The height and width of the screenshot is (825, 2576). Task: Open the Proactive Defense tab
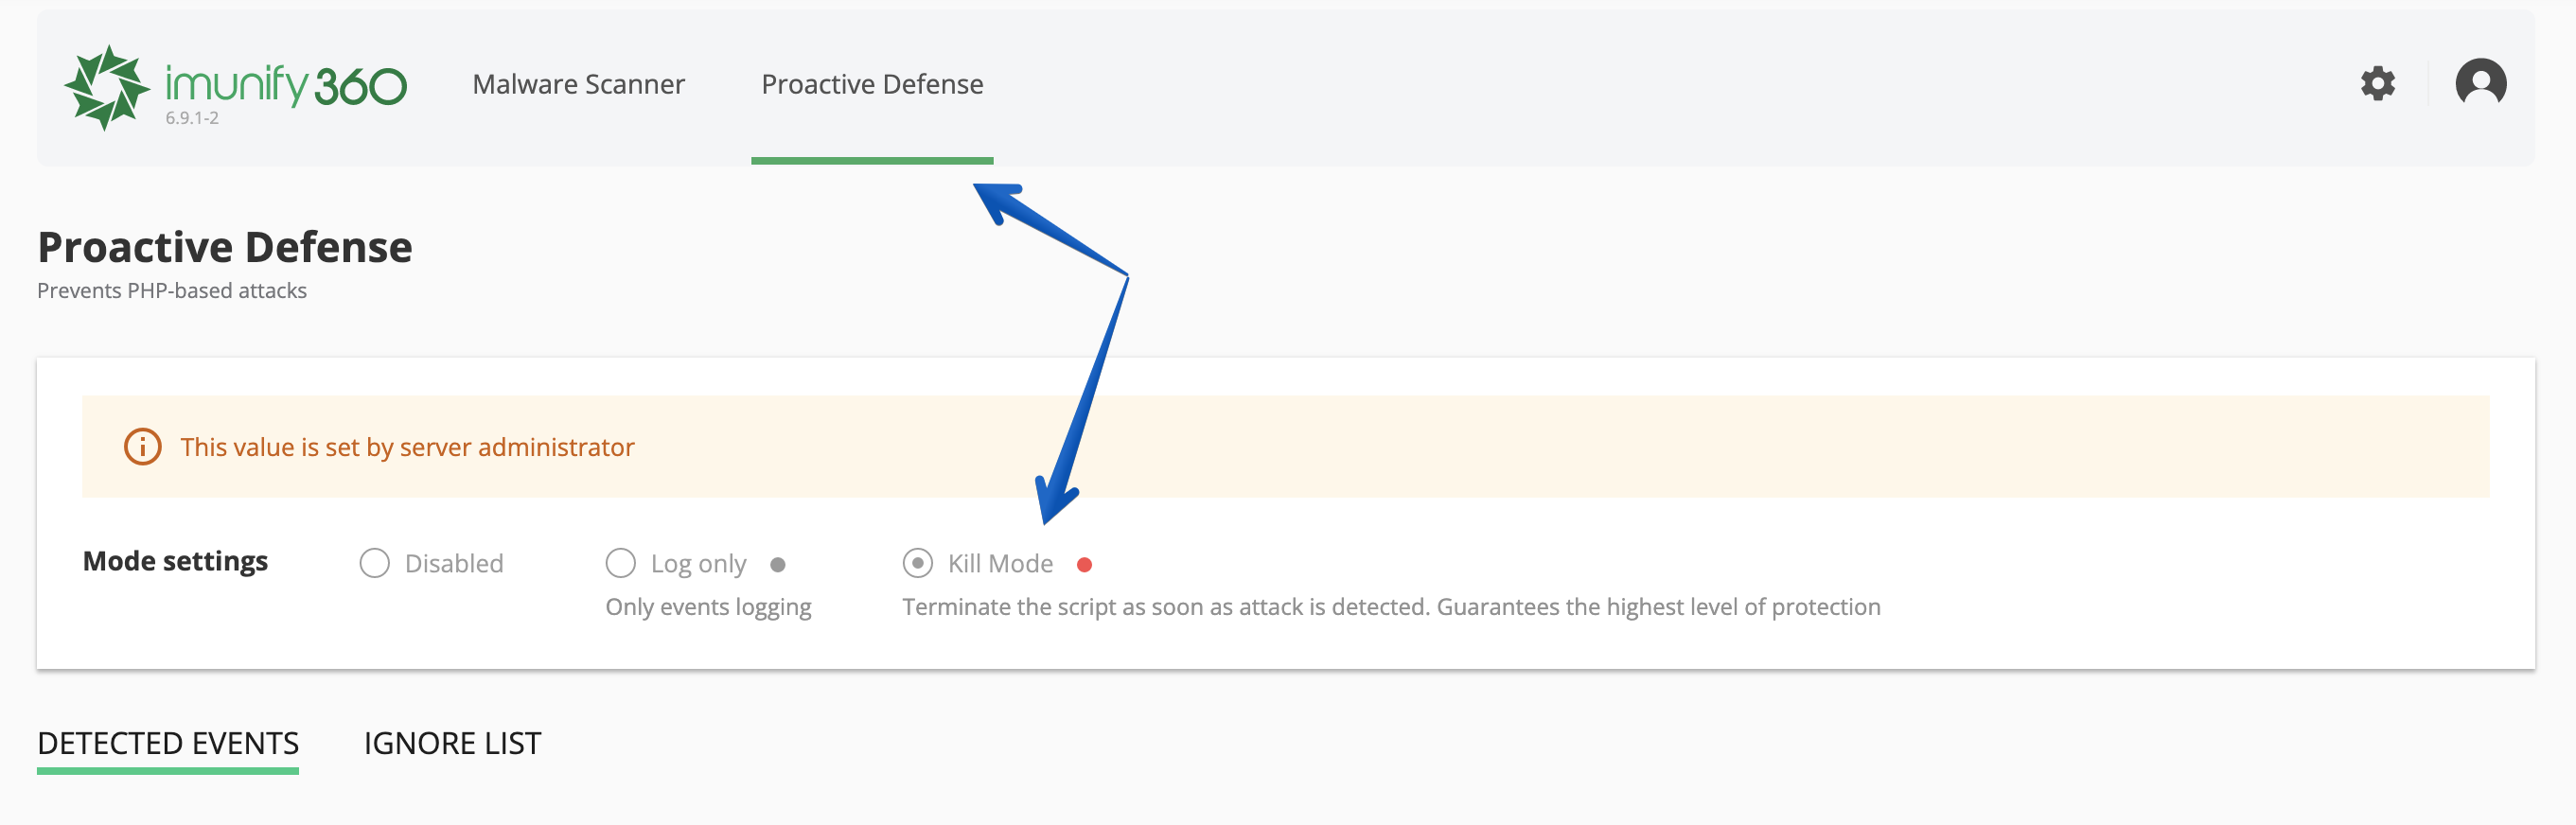click(x=872, y=84)
